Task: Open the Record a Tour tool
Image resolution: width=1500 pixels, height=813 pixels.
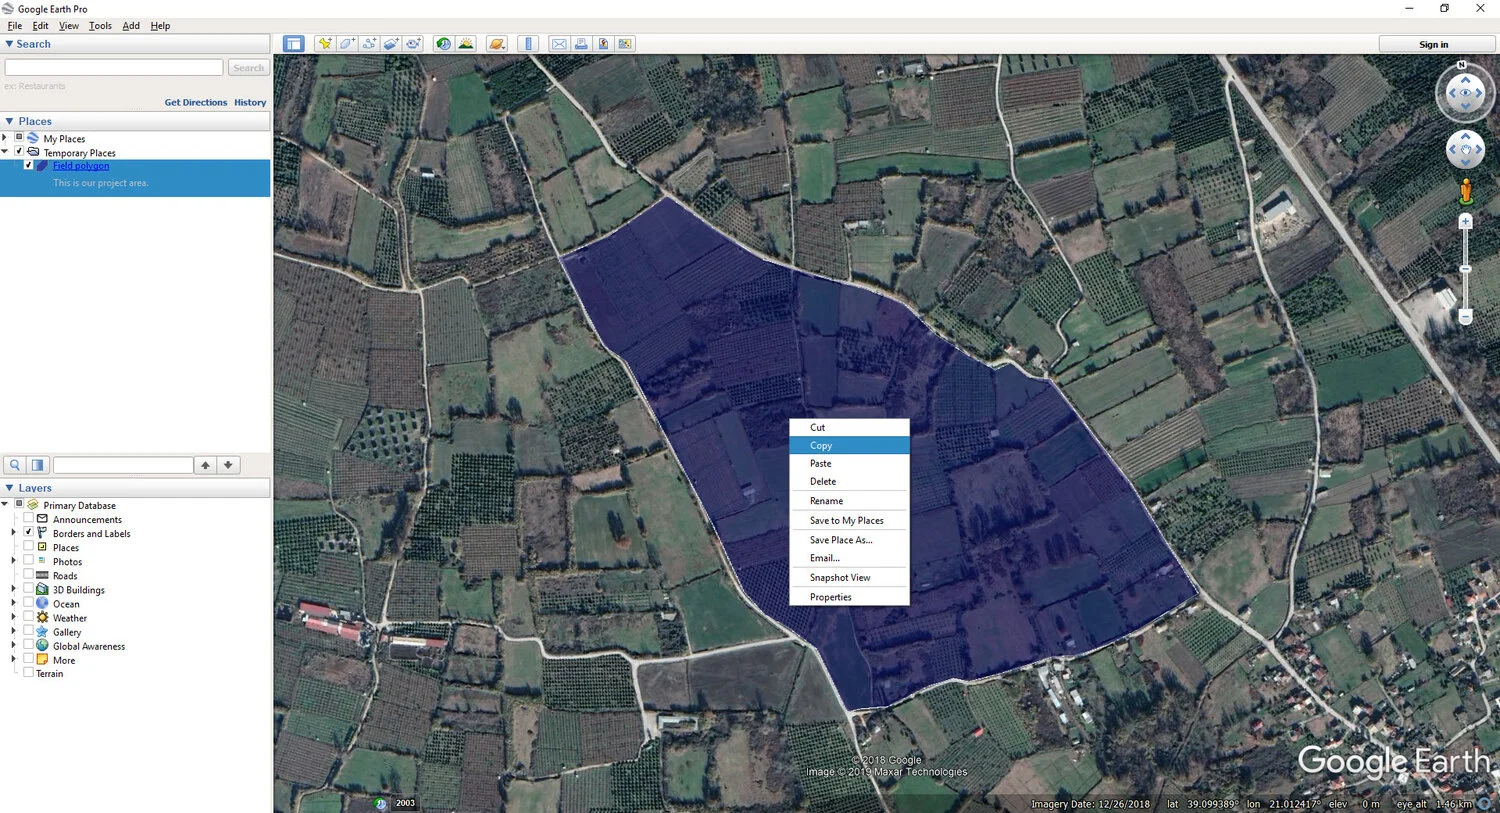Action: 413,44
